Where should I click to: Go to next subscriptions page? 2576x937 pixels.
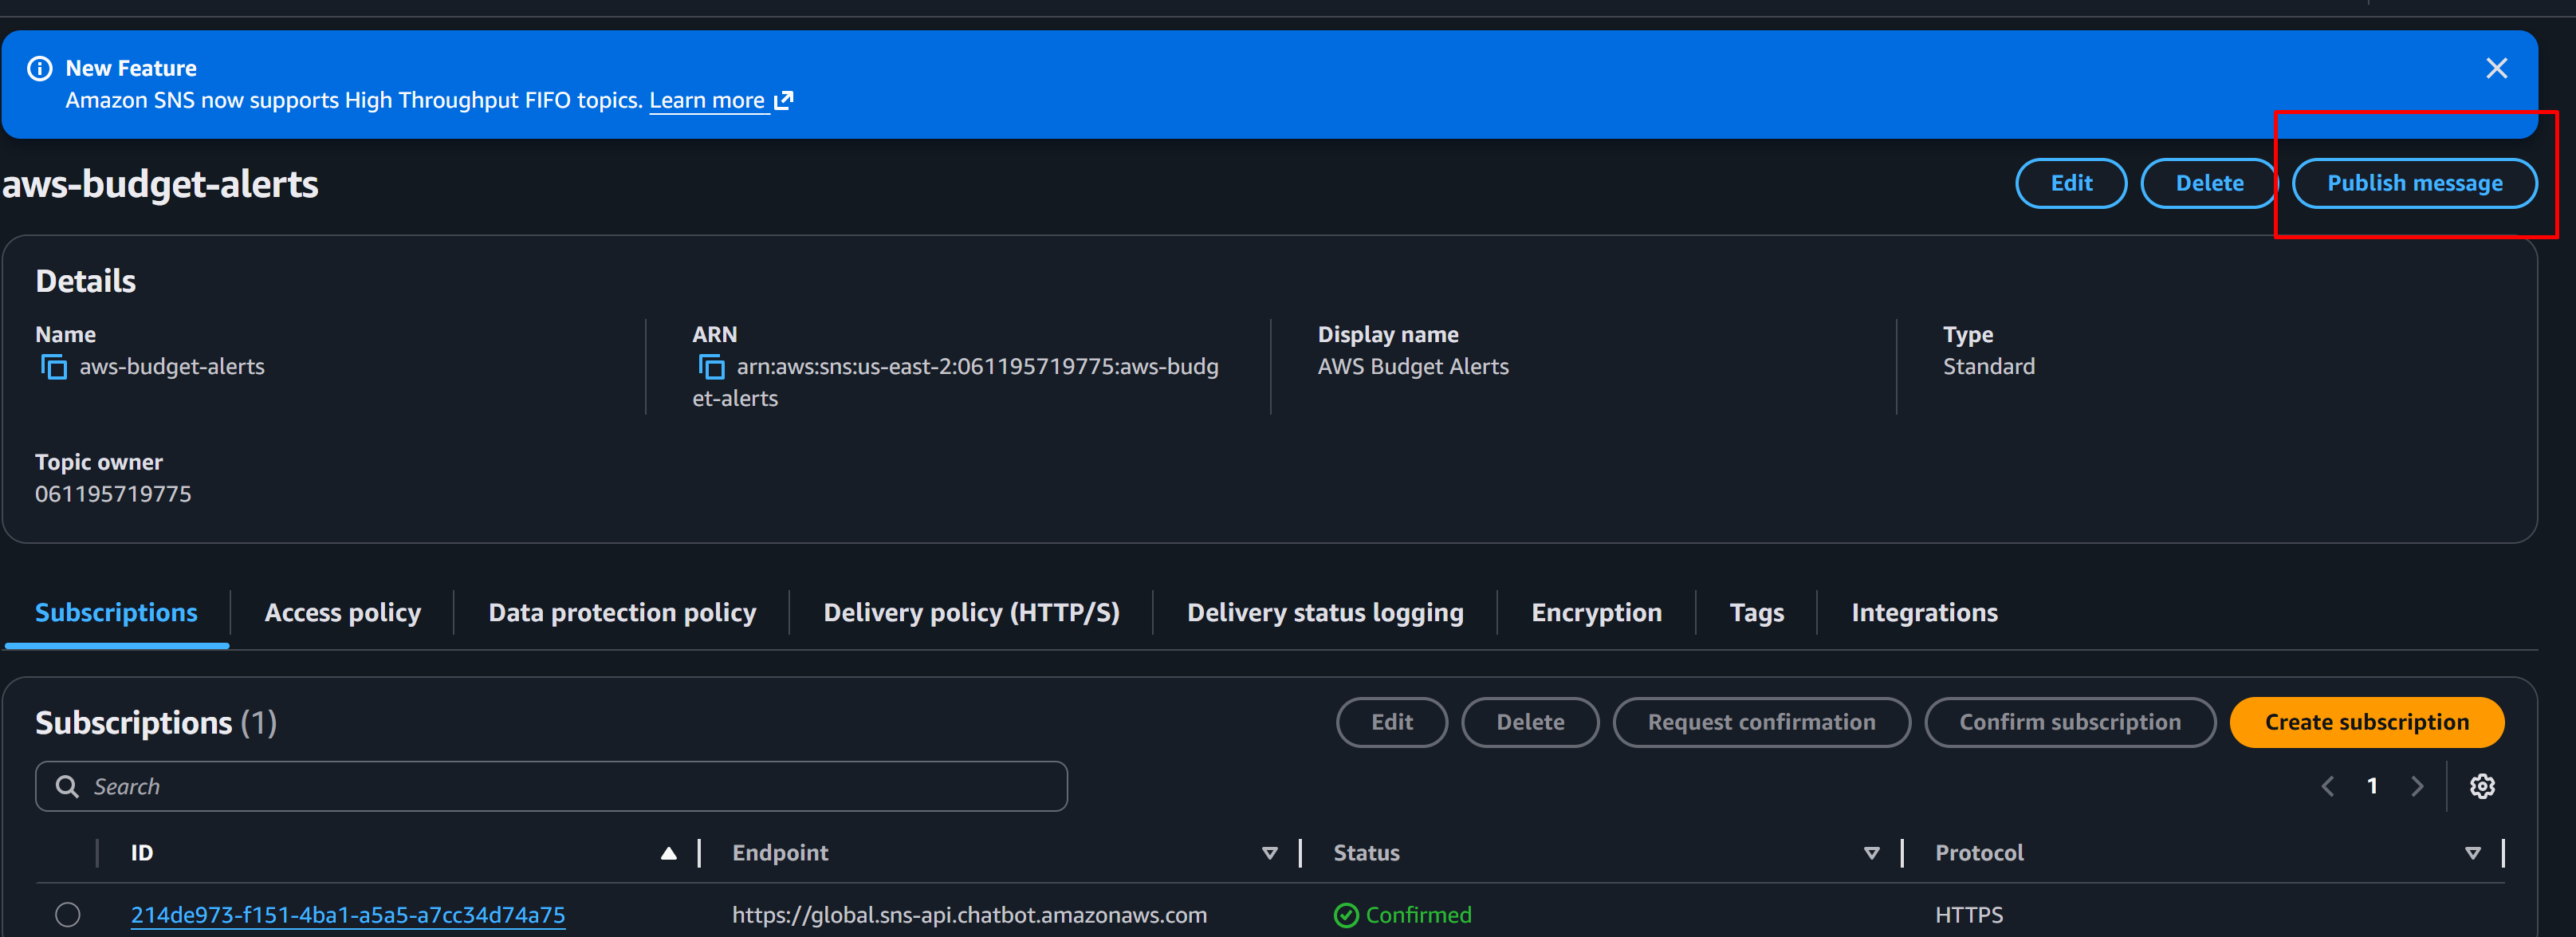tap(2417, 786)
